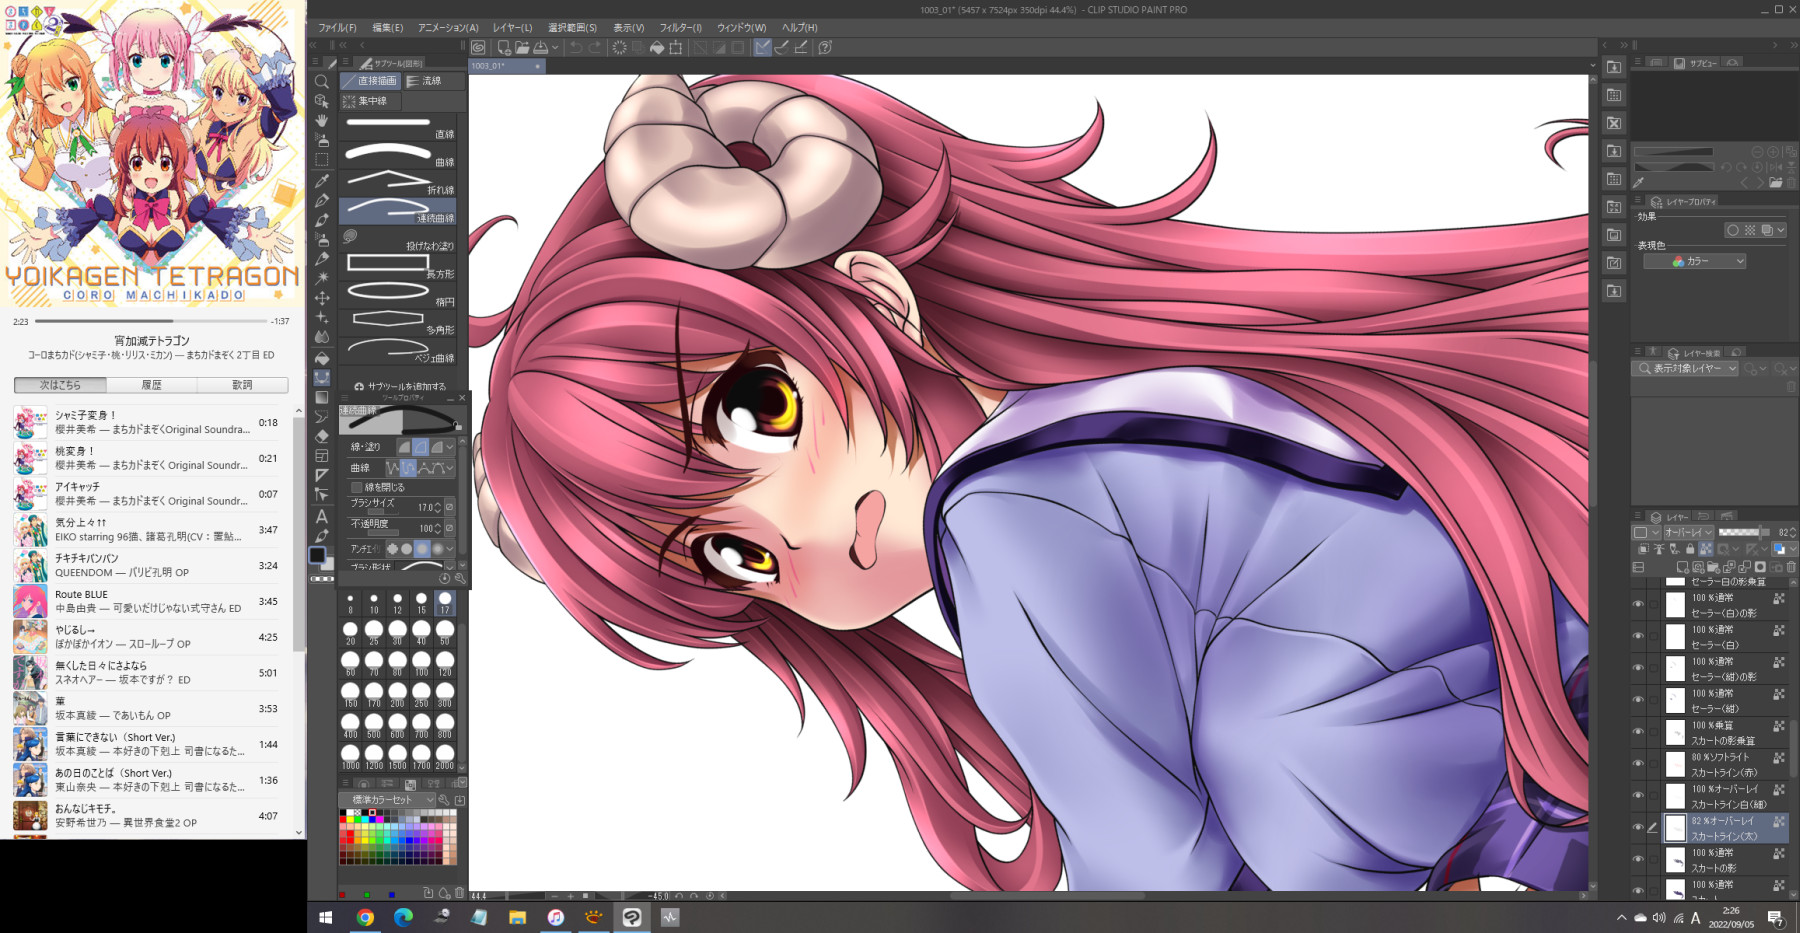The height and width of the screenshot is (933, 1800).
Task: Click the Delete layer trash icon
Action: click(1791, 567)
